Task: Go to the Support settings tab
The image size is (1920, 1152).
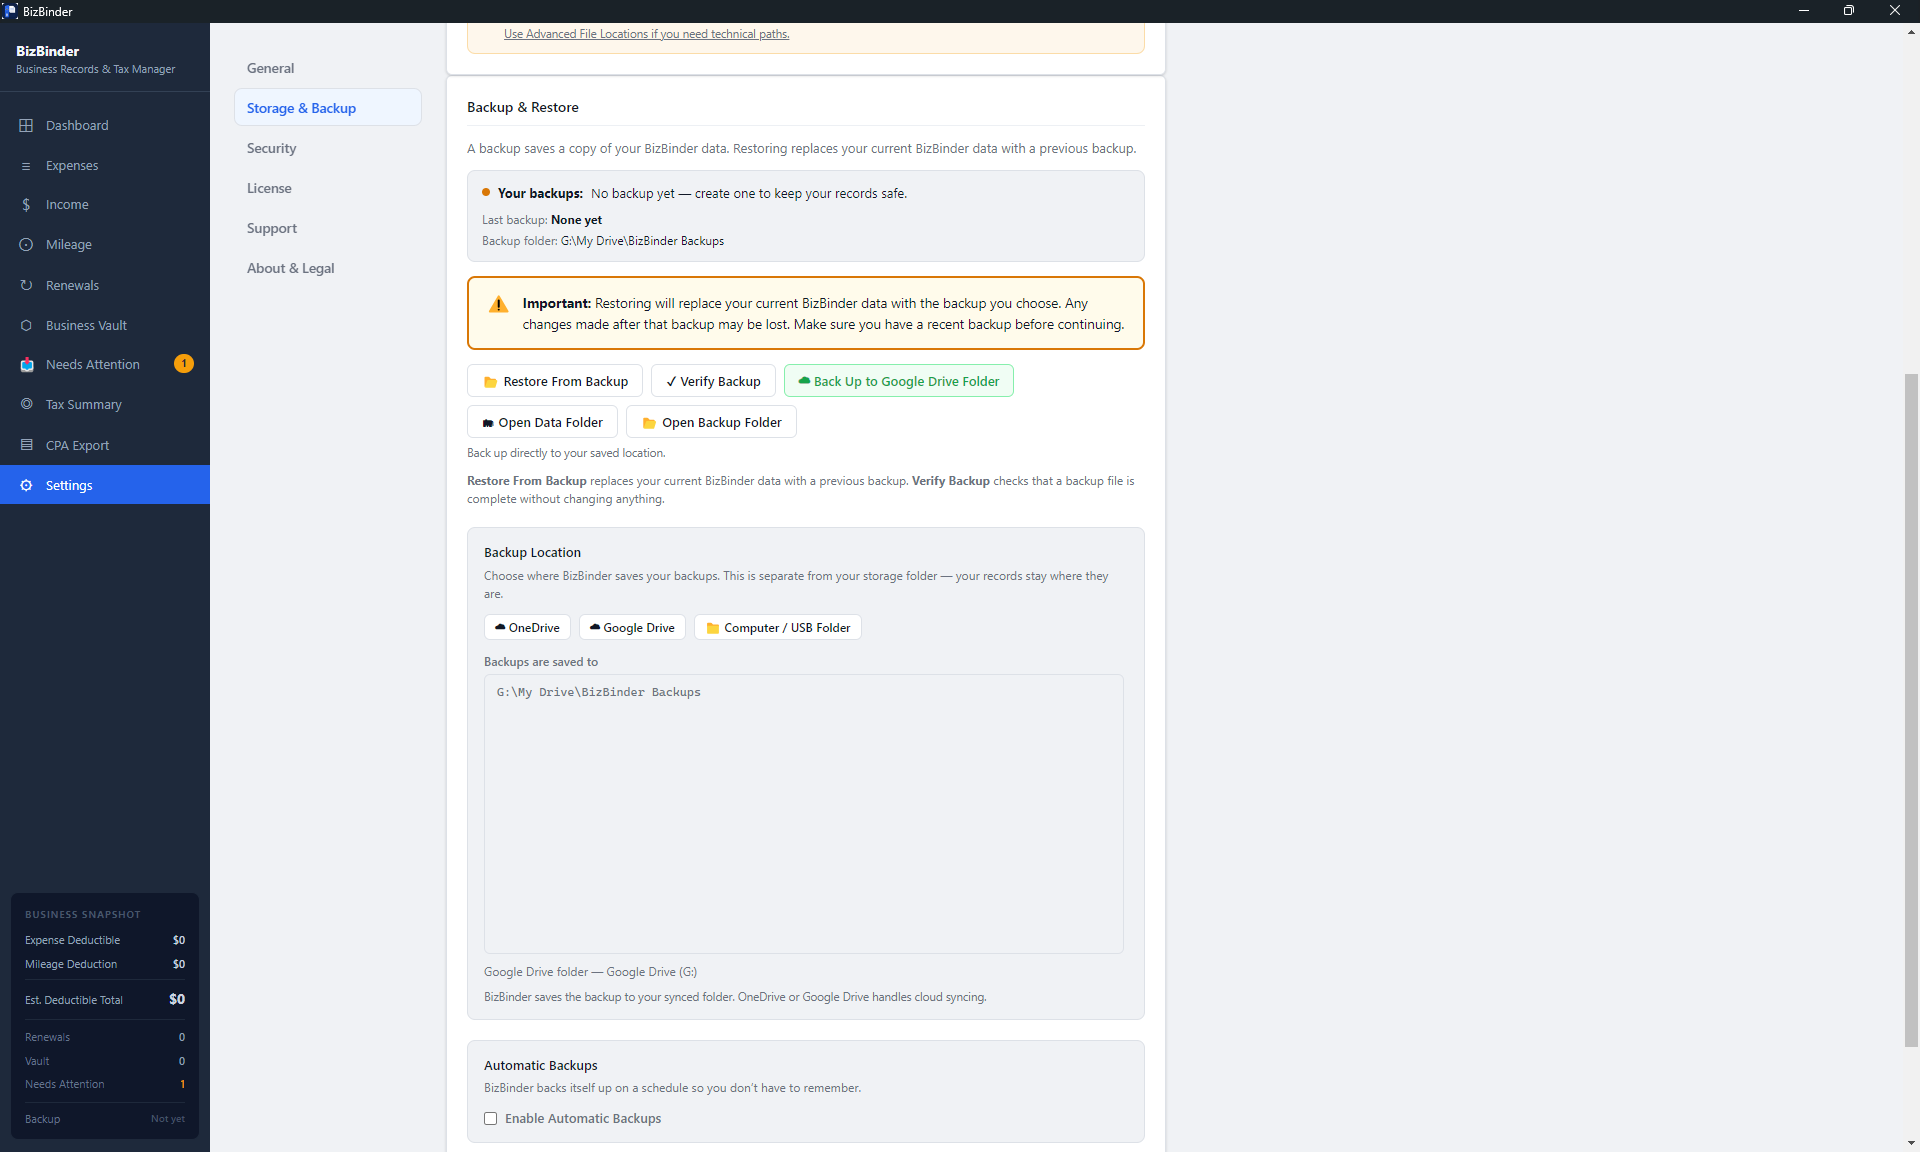Action: [x=328, y=228]
